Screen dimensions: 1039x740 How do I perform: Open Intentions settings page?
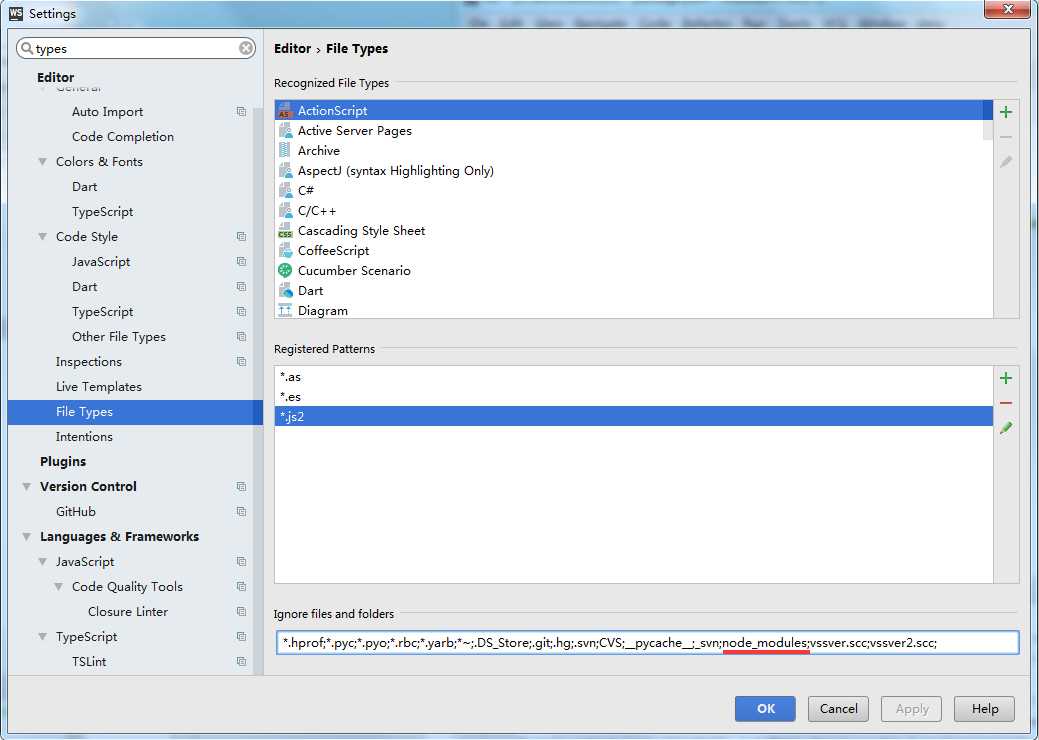pos(84,437)
